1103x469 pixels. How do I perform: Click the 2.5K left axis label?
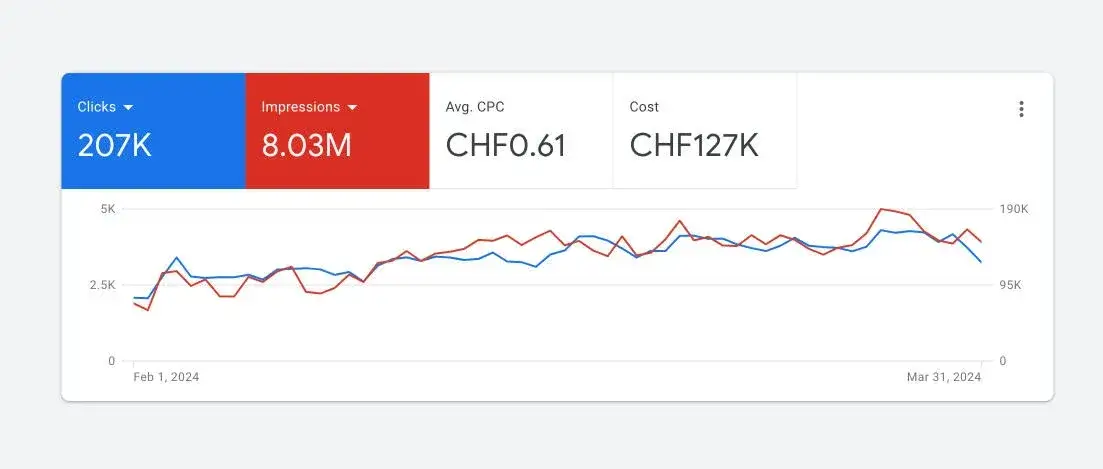[x=103, y=285]
